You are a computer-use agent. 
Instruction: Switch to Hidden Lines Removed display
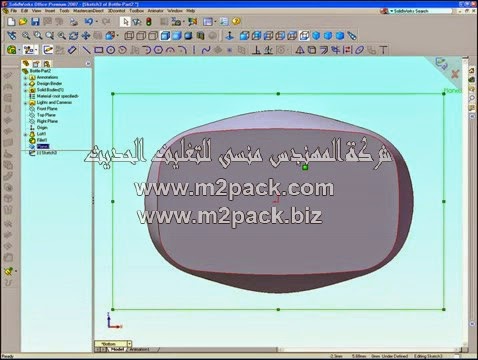coord(153,35)
